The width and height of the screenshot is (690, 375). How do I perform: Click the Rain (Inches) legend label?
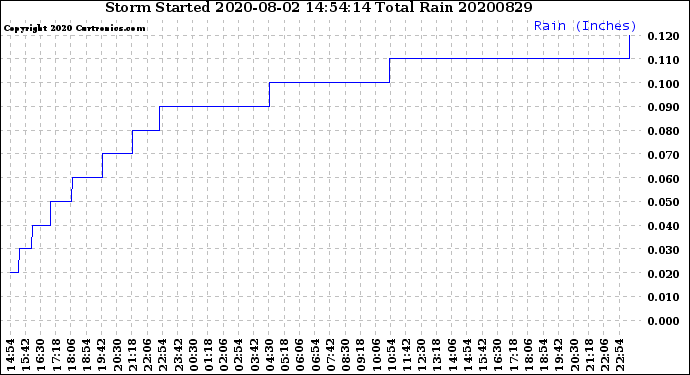coord(585,26)
